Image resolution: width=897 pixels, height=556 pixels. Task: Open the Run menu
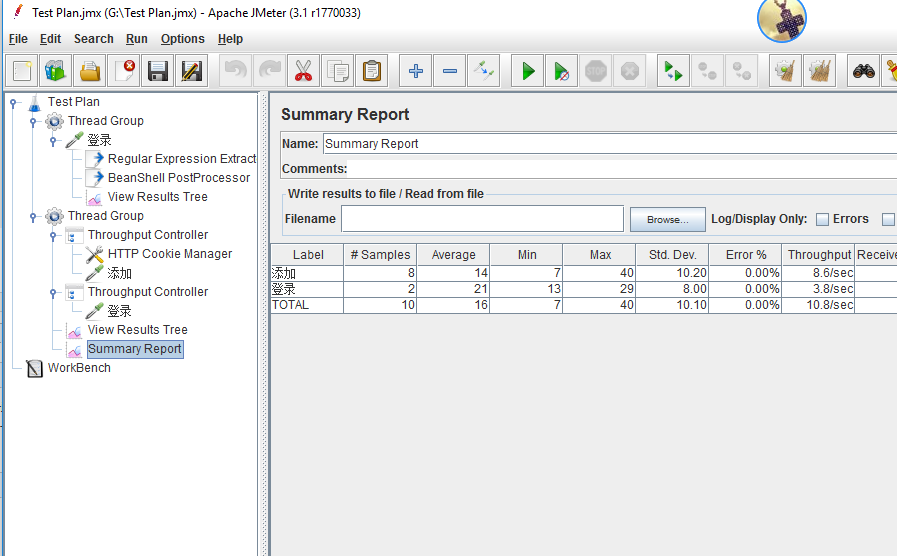(137, 39)
